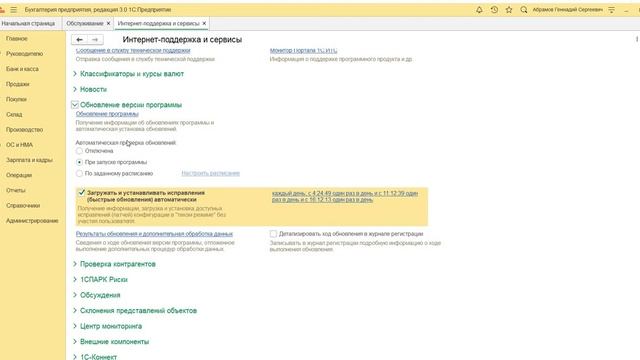Click Настроить расписание link

click(211, 173)
